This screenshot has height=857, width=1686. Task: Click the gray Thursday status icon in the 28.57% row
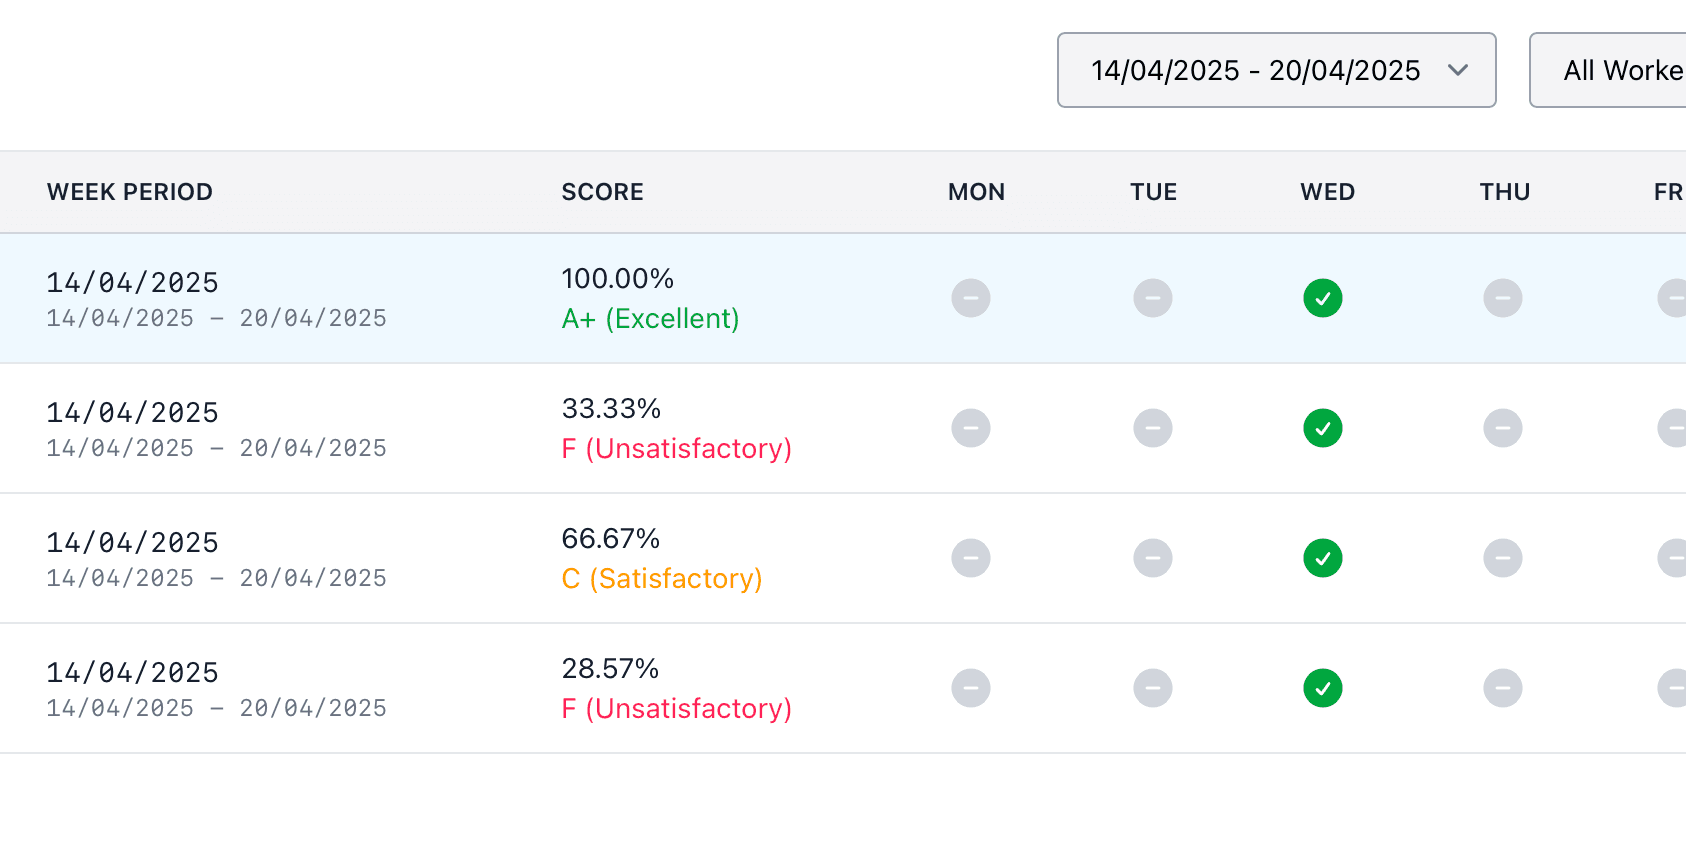click(x=1503, y=688)
